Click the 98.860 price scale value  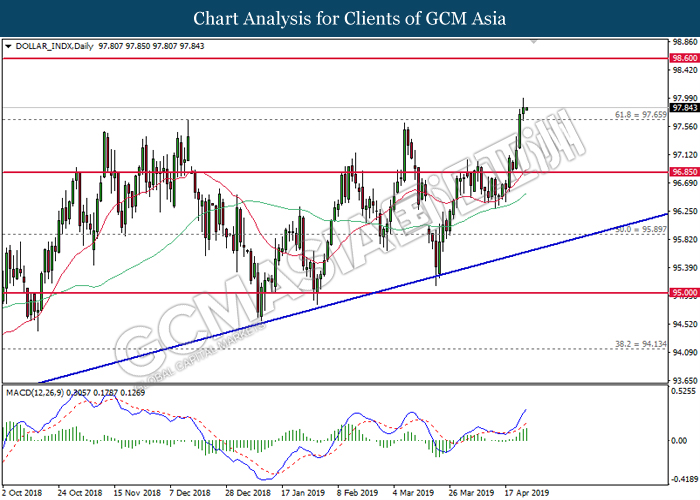pyautogui.click(x=684, y=42)
